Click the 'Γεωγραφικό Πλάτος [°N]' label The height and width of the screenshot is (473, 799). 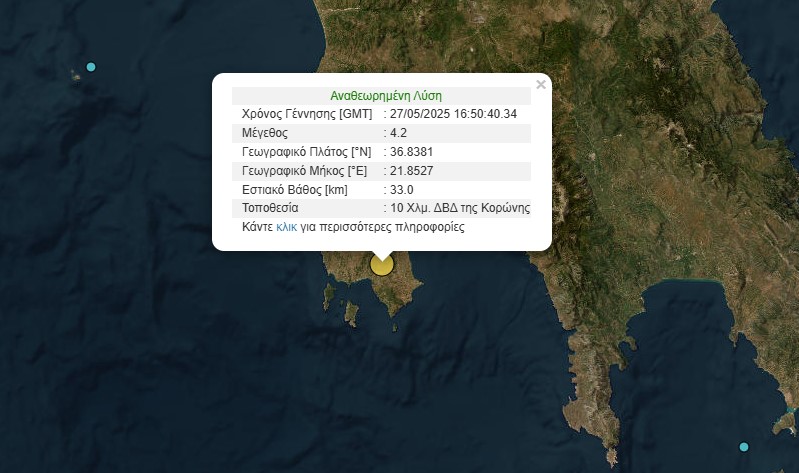306,152
